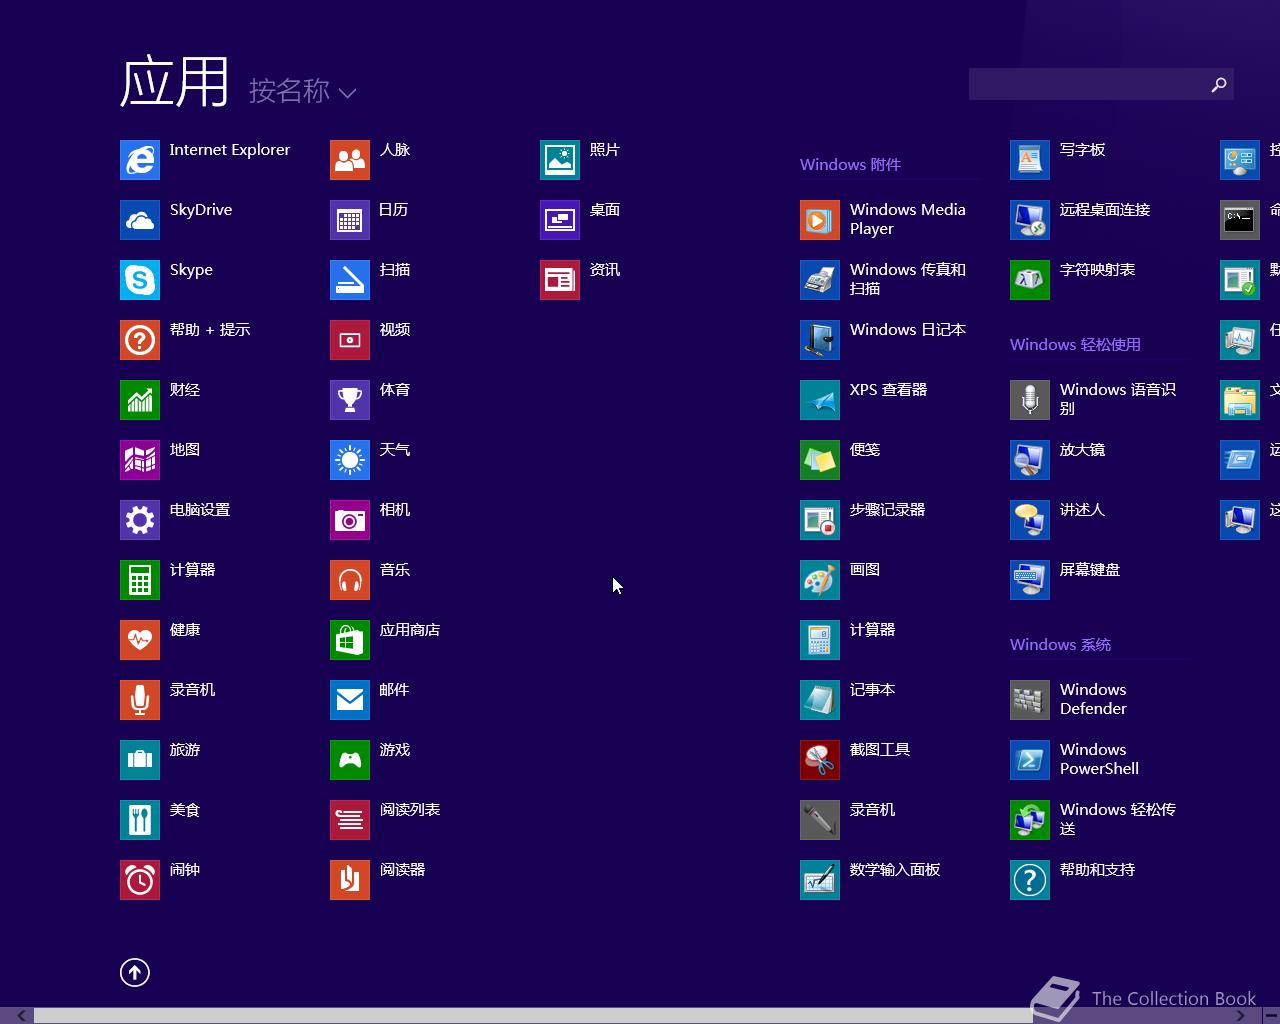
Task: Launch 远程桌面连接 icon
Action: pyautogui.click(x=1030, y=220)
